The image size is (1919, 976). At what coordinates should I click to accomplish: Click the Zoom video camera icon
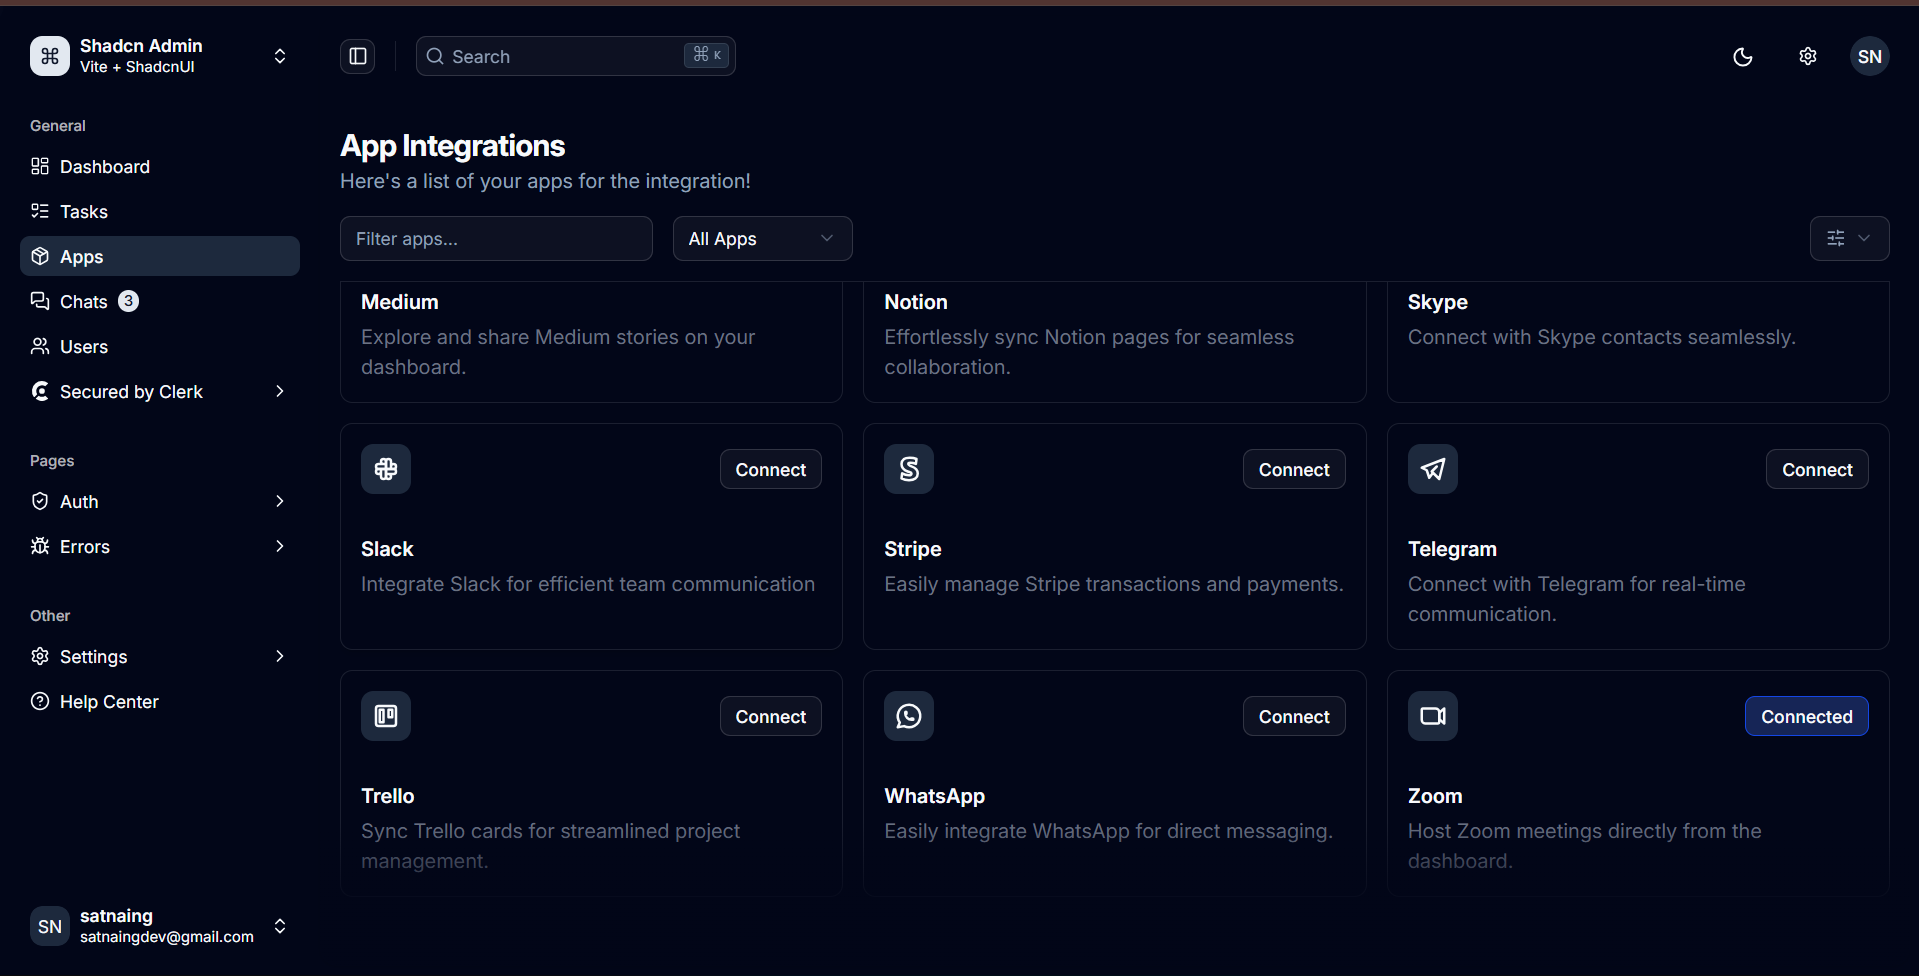tap(1433, 716)
